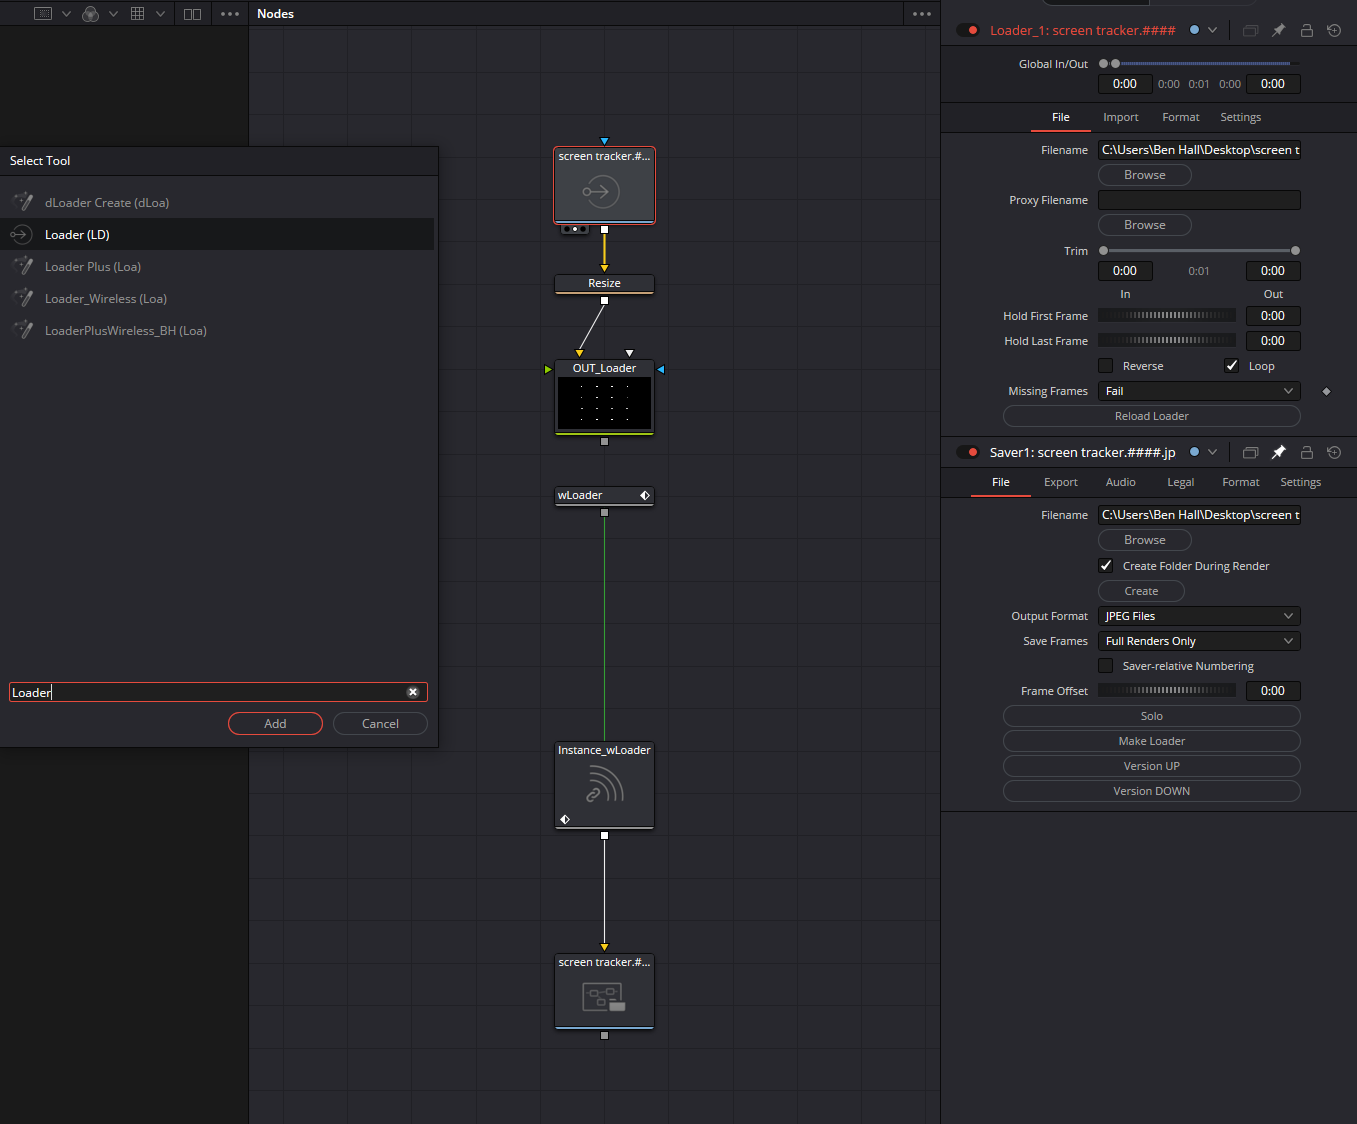The image size is (1357, 1124).
Task: Click the Version DOWN button
Action: pyautogui.click(x=1152, y=792)
